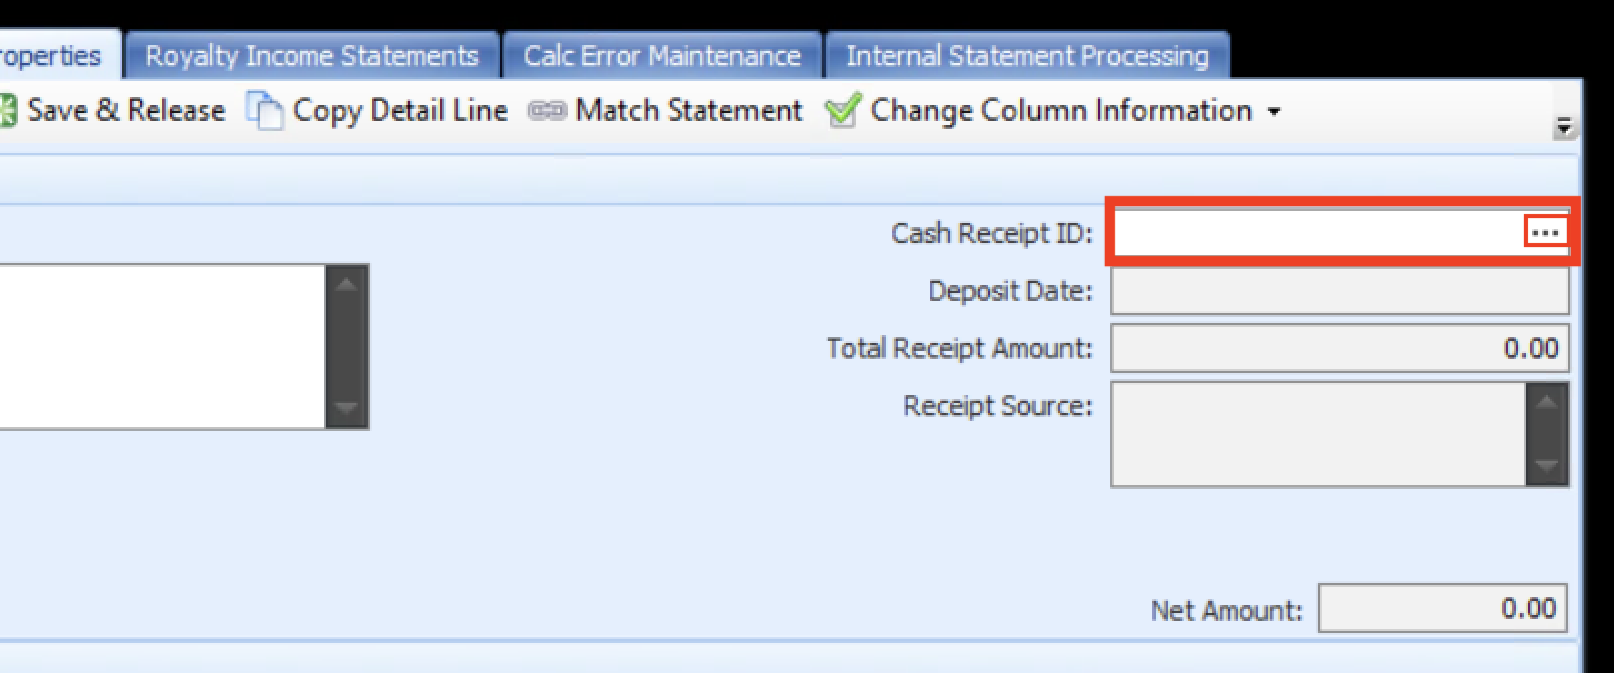Switch to the Royalty Income Statements tab
The image size is (1614, 673).
[x=311, y=56]
